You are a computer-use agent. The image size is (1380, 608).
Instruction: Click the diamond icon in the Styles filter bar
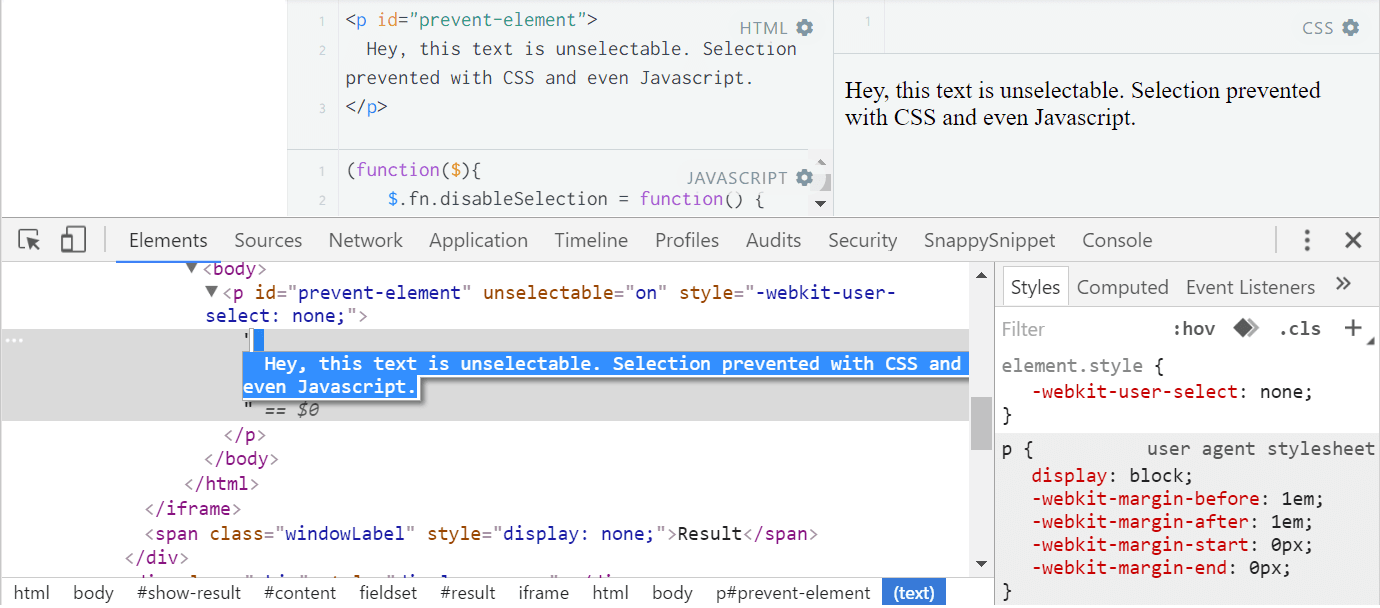1245,328
